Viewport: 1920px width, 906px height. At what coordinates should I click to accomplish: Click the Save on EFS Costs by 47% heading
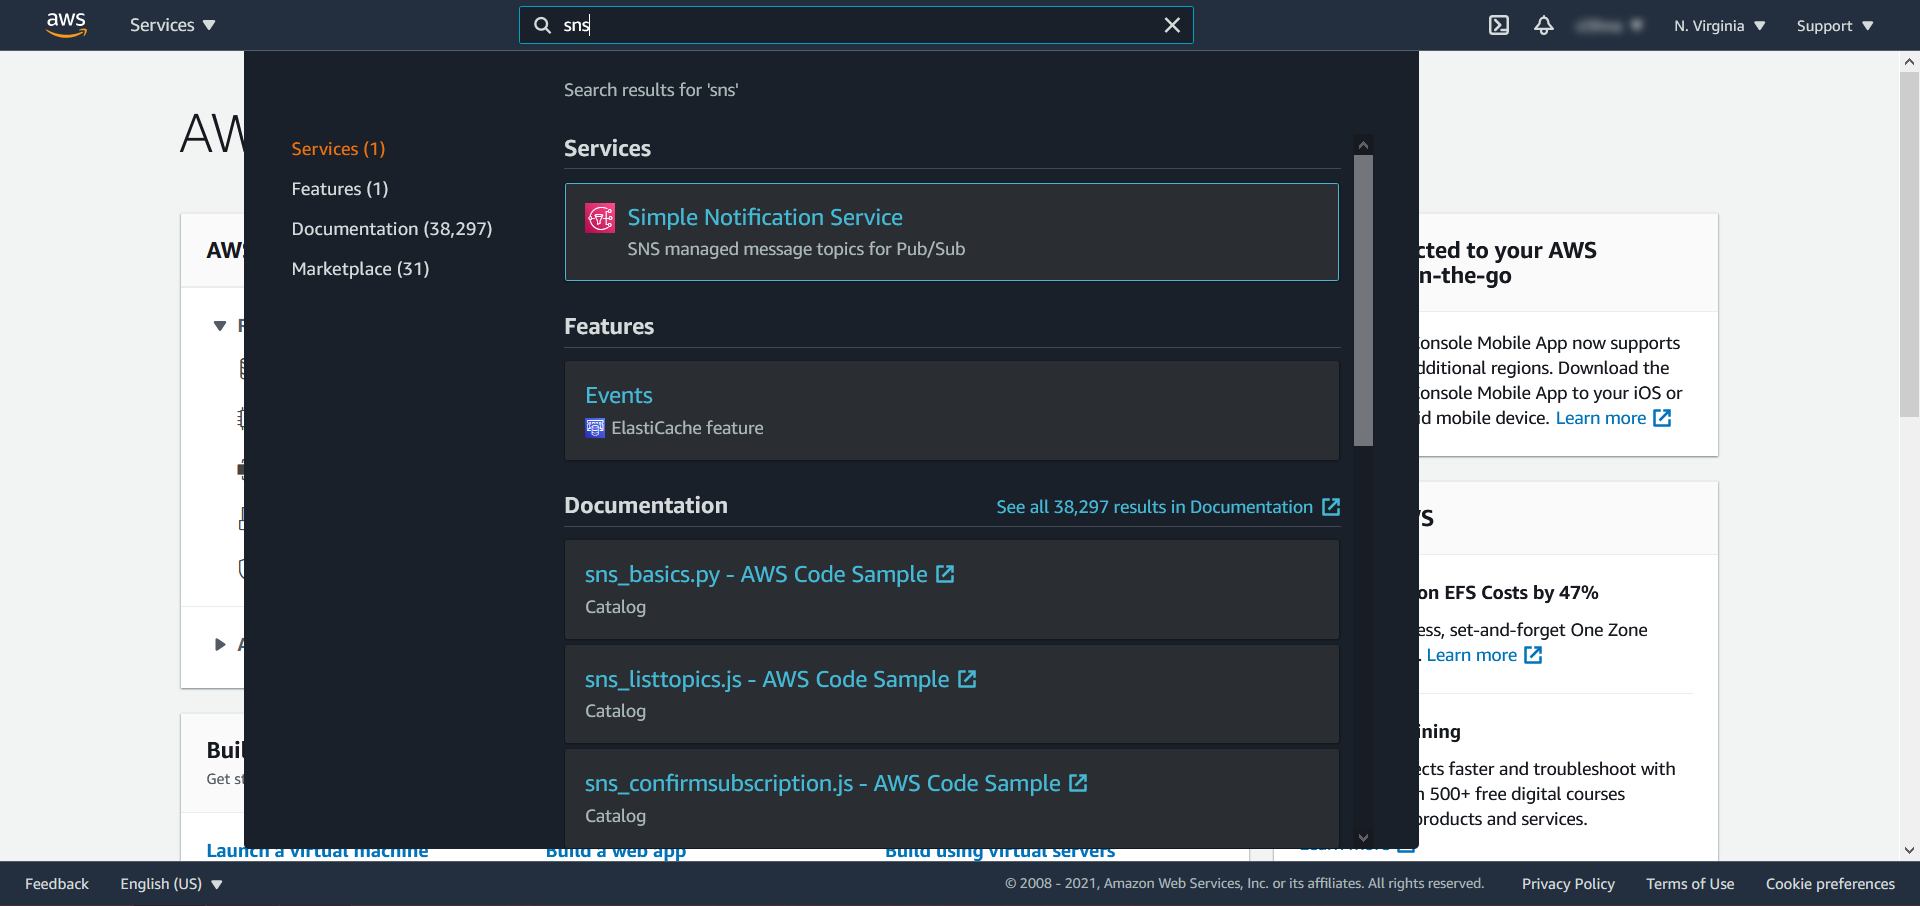[x=1508, y=593]
